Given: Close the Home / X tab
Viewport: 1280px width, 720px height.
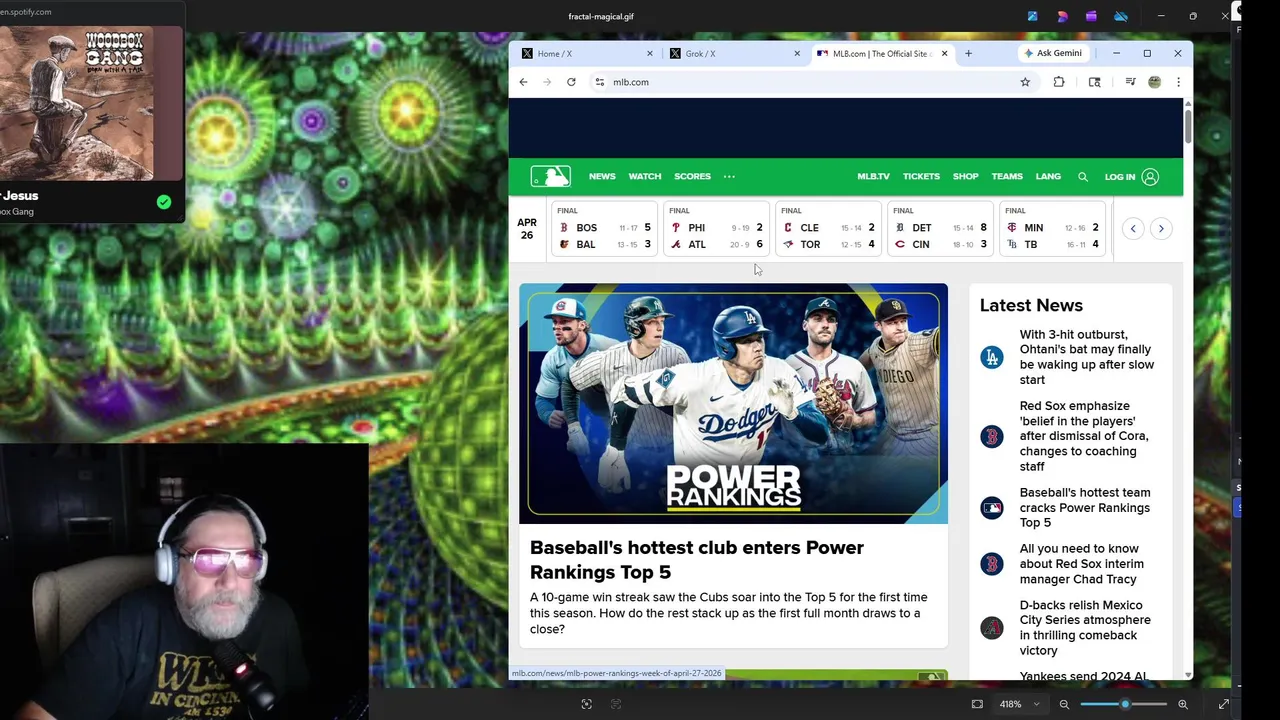Looking at the screenshot, I should (x=650, y=53).
